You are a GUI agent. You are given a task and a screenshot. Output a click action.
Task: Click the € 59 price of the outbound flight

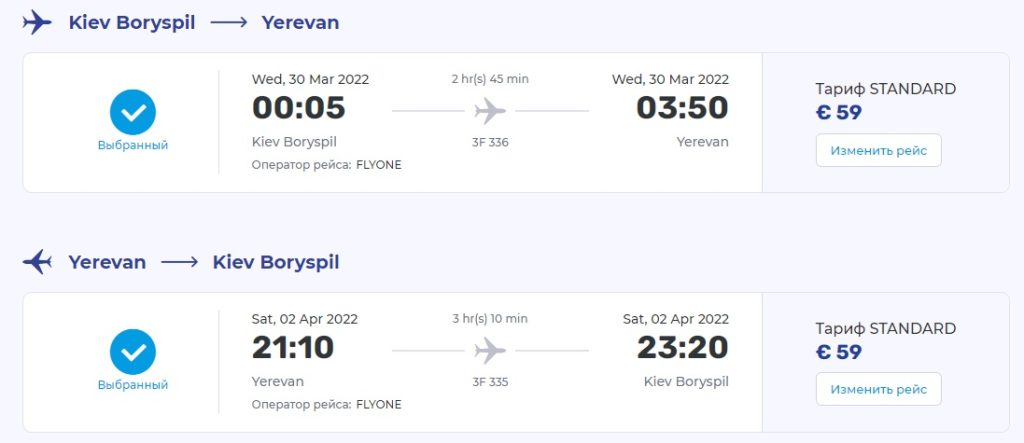pos(839,112)
